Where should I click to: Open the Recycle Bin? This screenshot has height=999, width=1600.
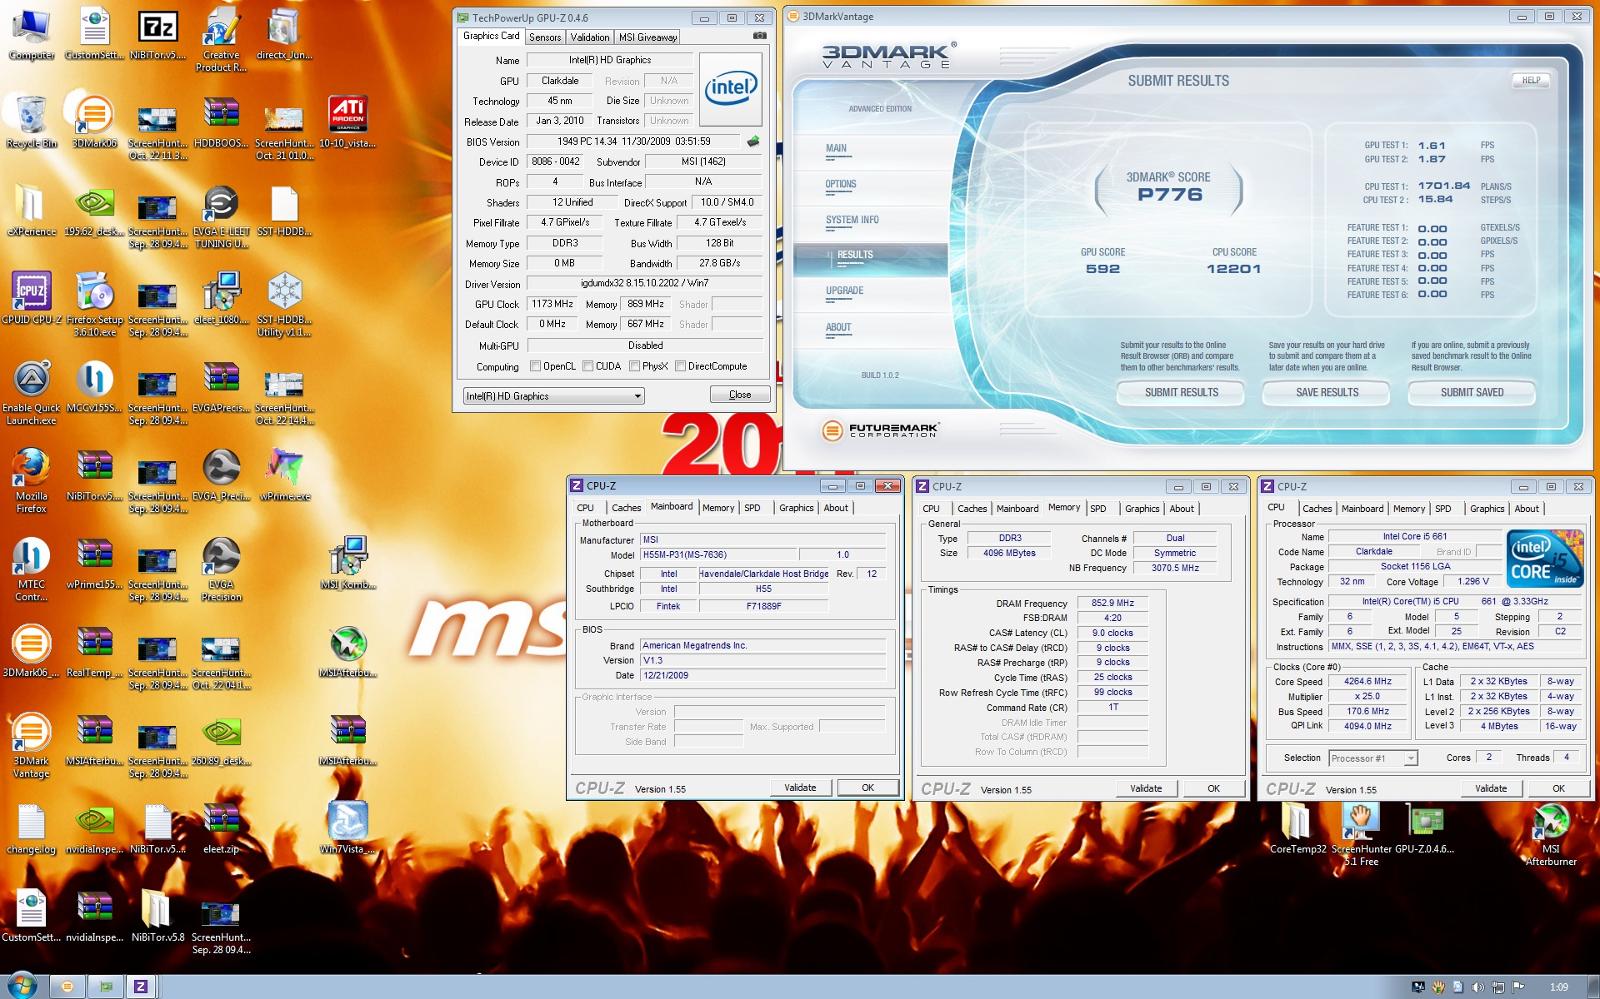click(31, 121)
